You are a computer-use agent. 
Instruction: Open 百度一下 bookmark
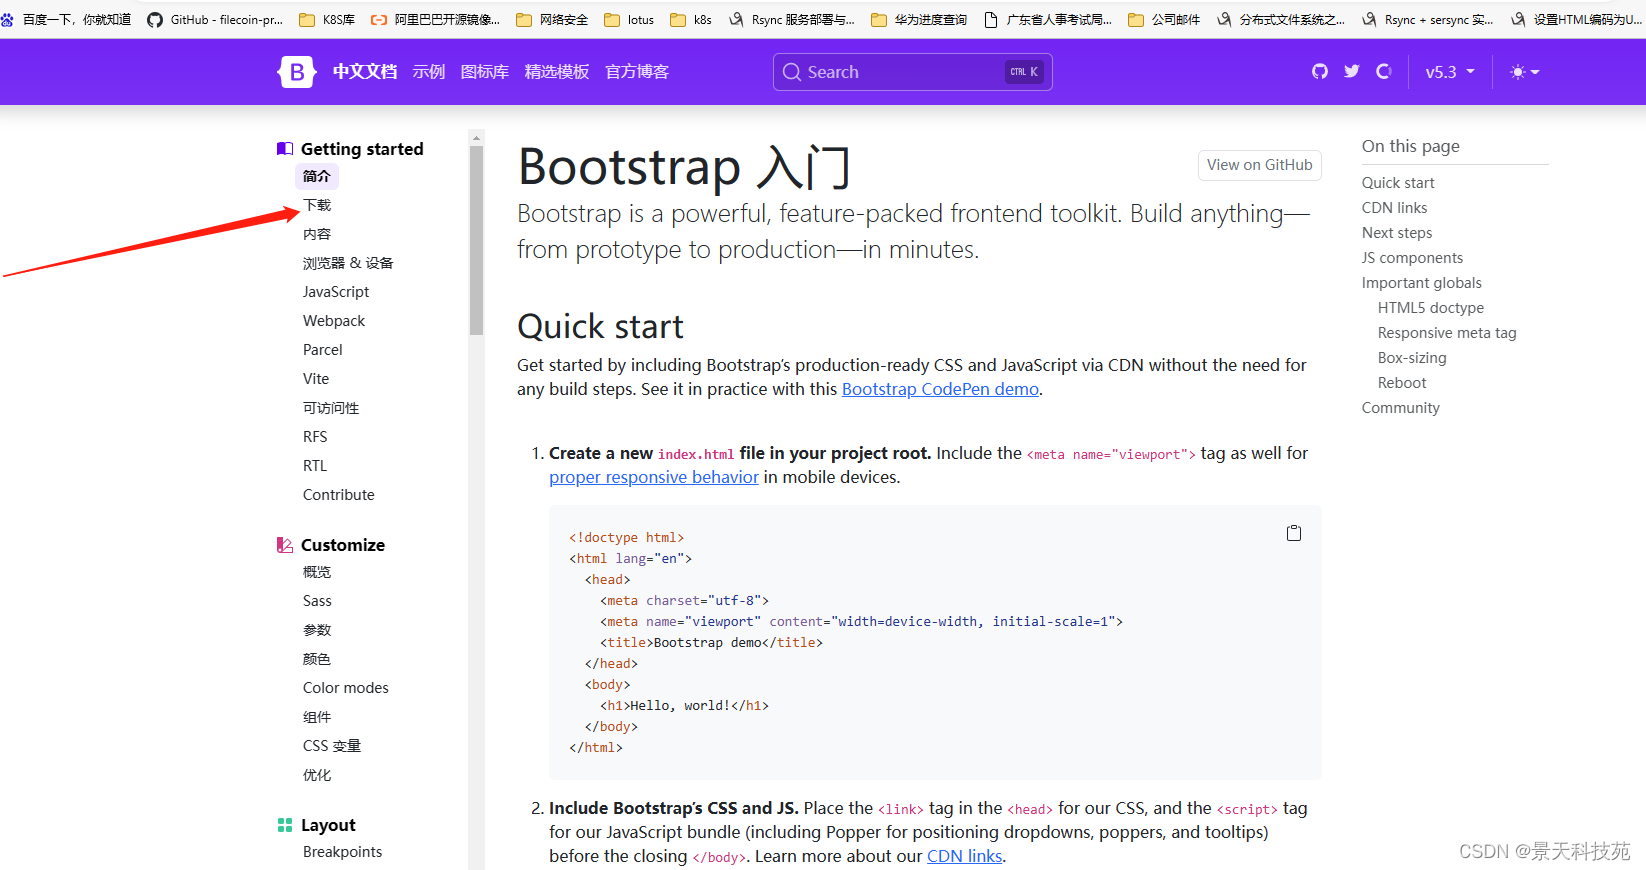pos(66,19)
